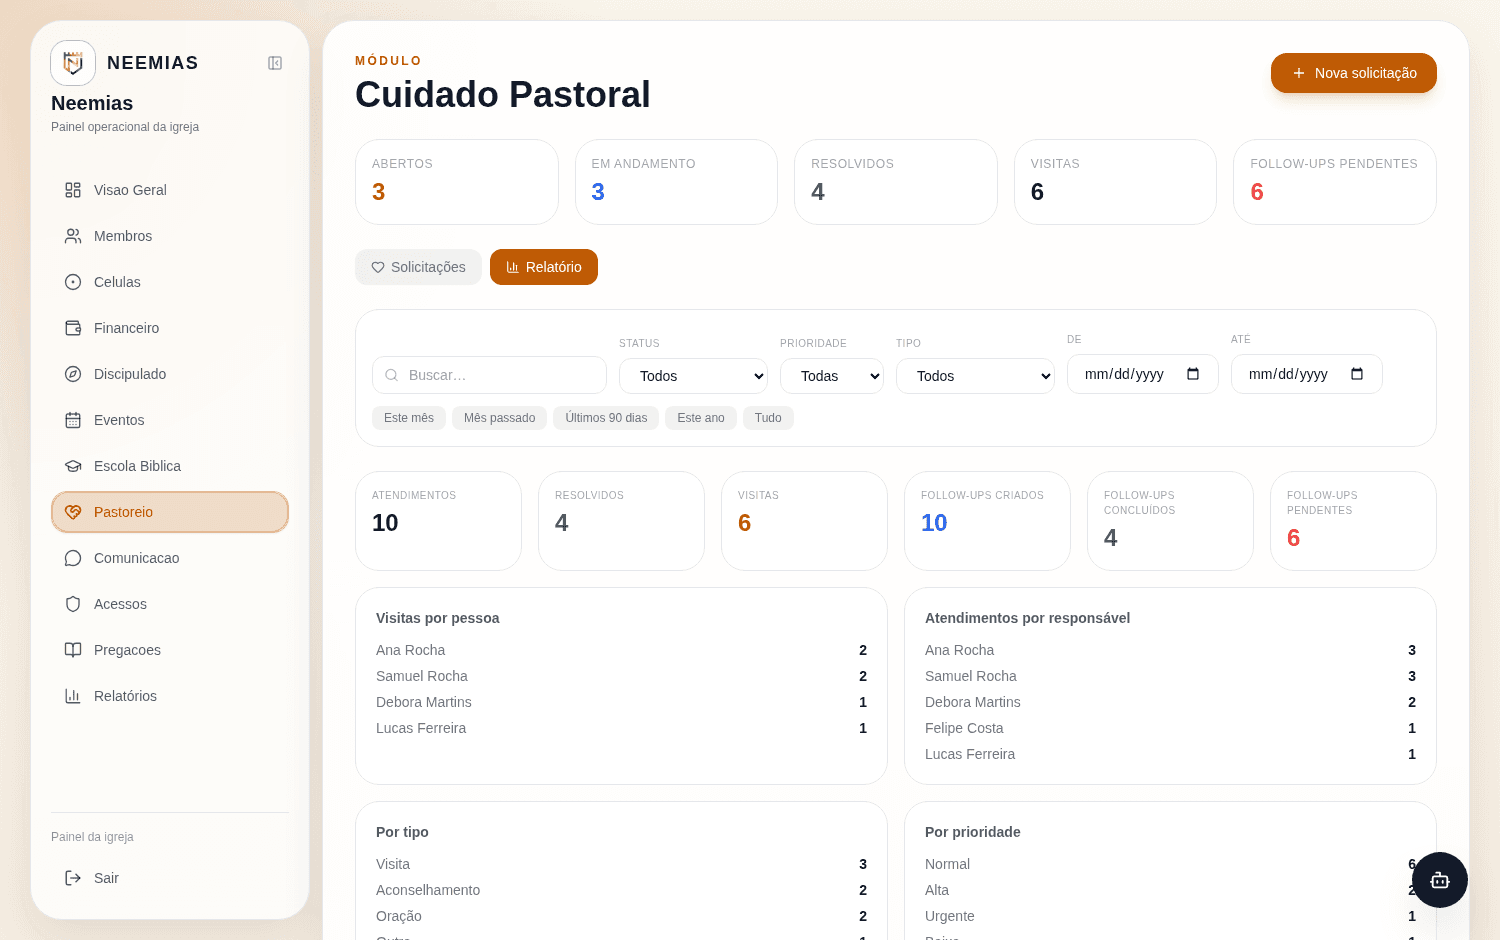Apply the Este mês quick filter
1500x940 pixels.
pos(409,418)
